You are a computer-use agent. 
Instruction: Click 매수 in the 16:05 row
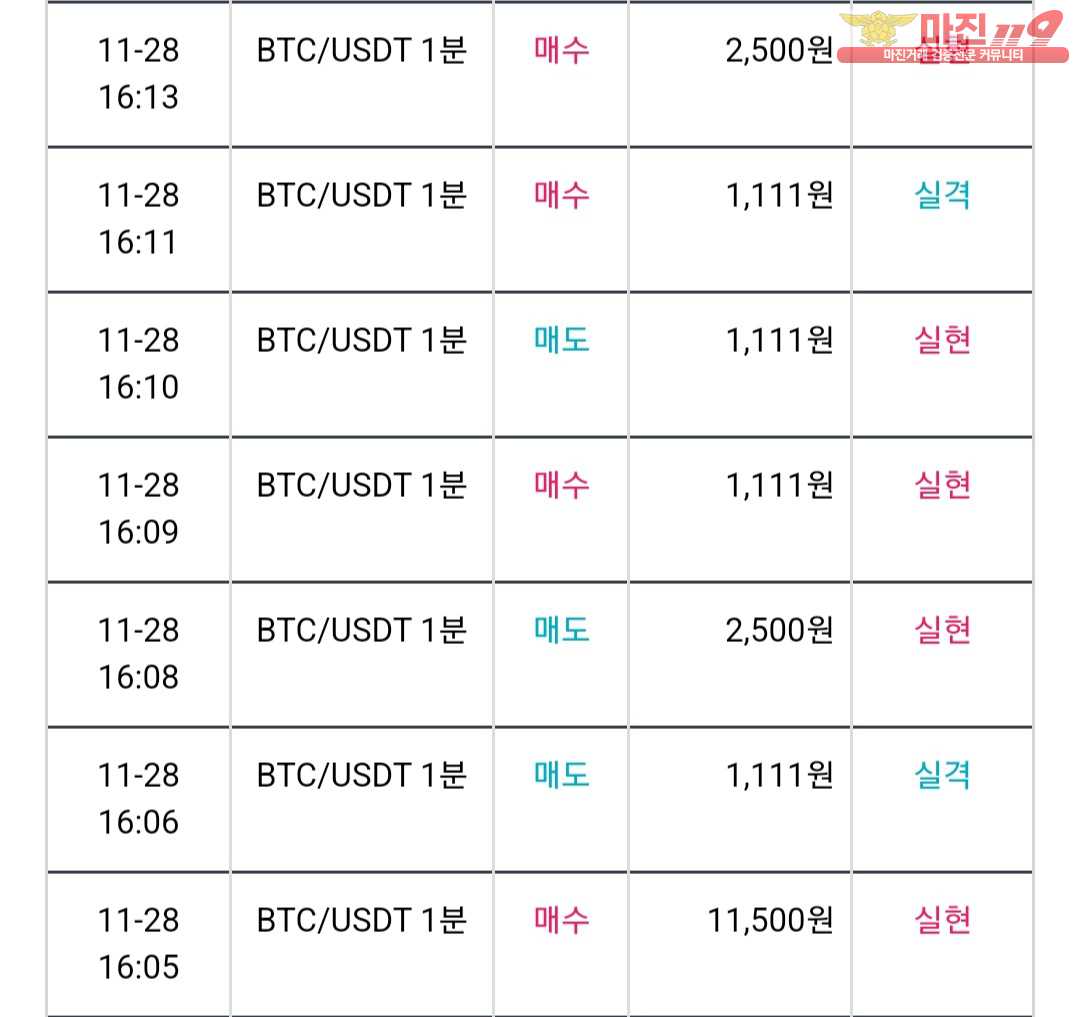pyautogui.click(x=561, y=920)
